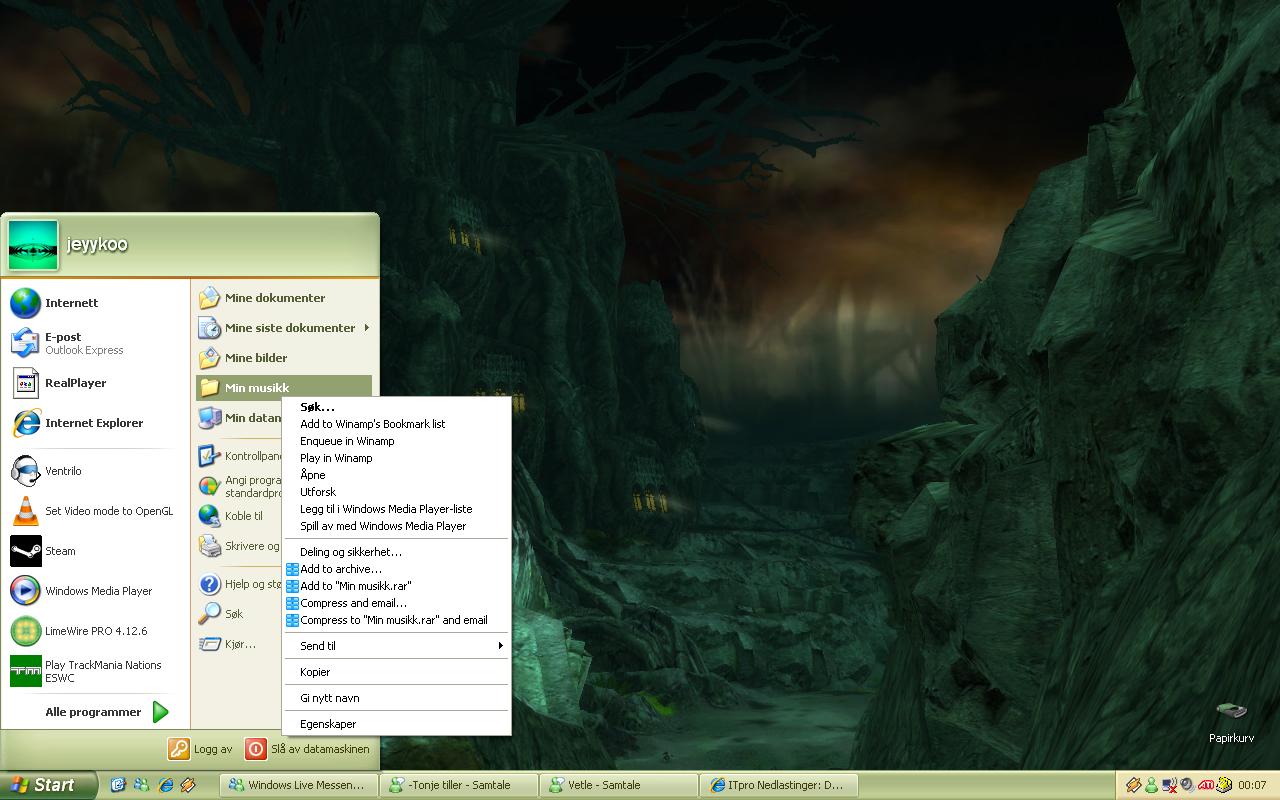Choose Spill av med Windows Media Player
The image size is (1280, 800).
point(397,526)
